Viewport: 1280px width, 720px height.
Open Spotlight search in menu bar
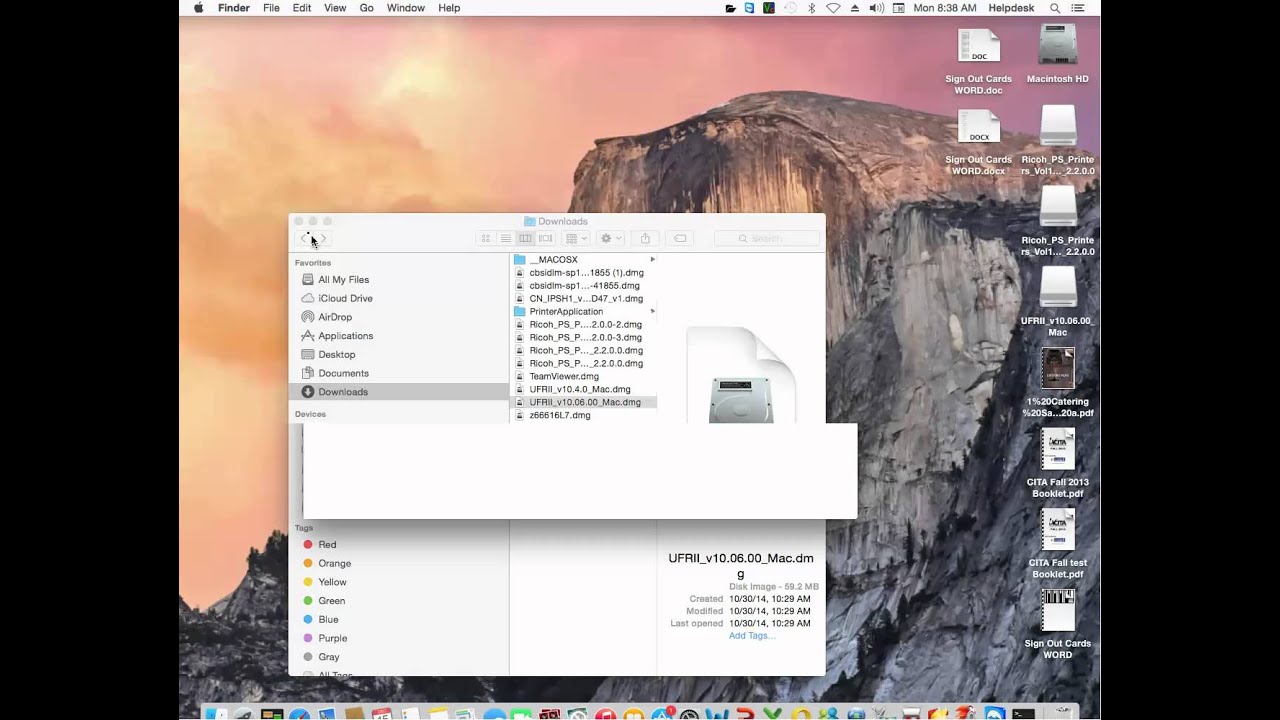(x=1055, y=8)
